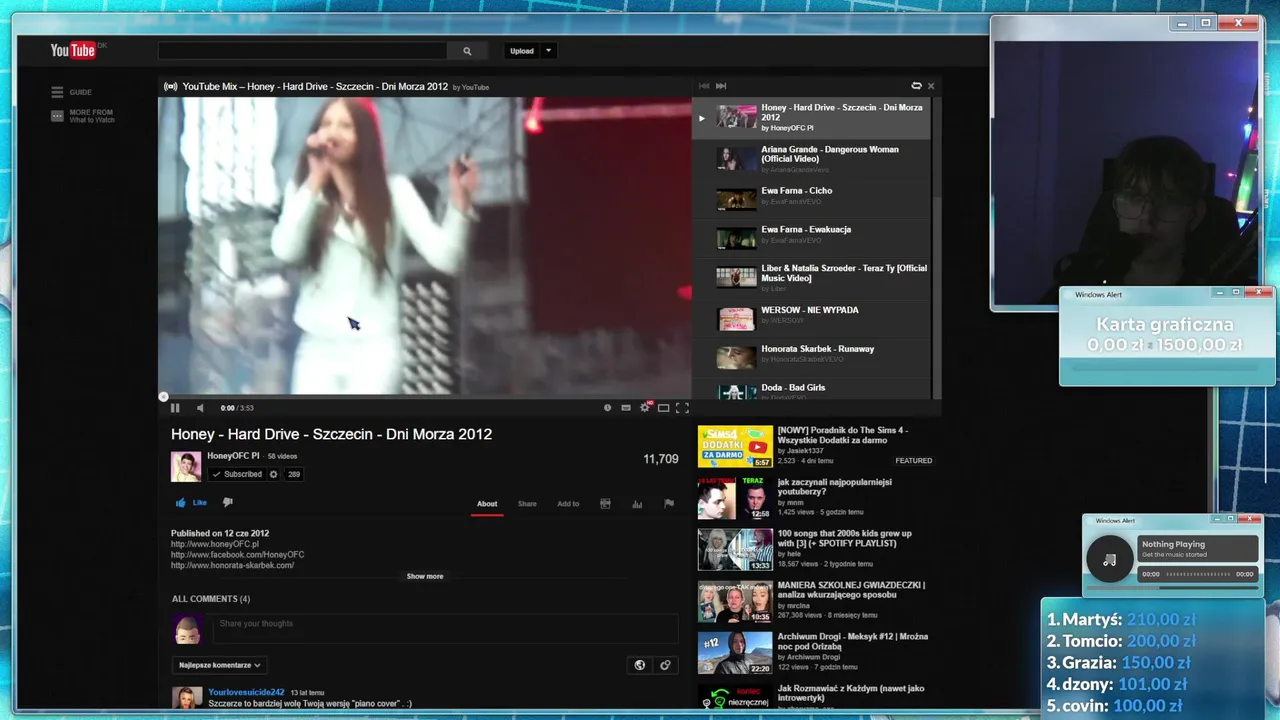Skip to next playlist video
1280x720 pixels.
point(721,86)
